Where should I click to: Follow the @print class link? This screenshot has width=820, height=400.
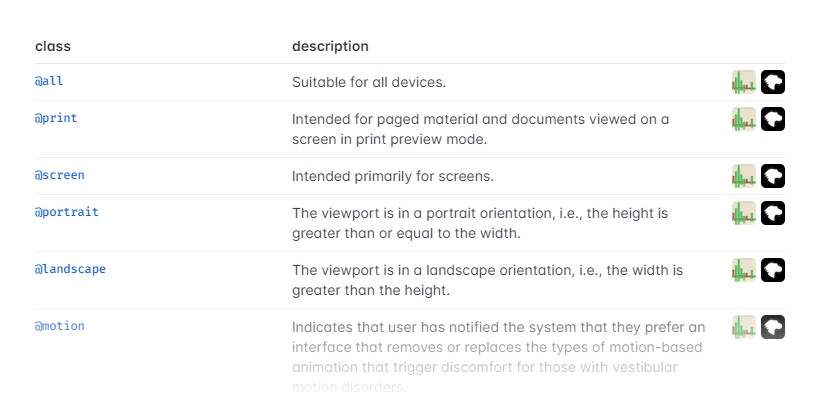coord(56,118)
